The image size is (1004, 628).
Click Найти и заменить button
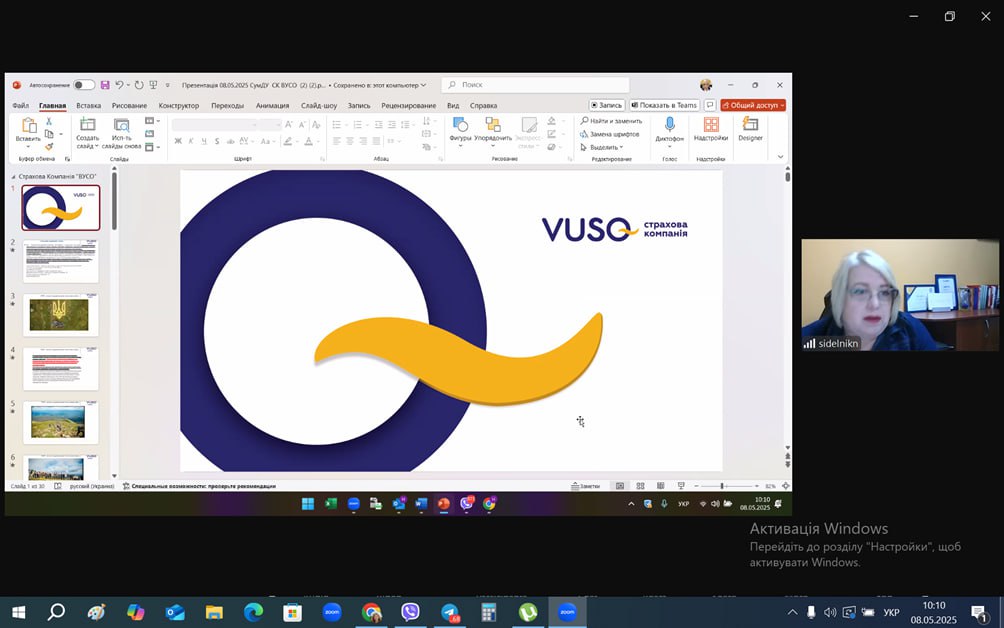611,121
